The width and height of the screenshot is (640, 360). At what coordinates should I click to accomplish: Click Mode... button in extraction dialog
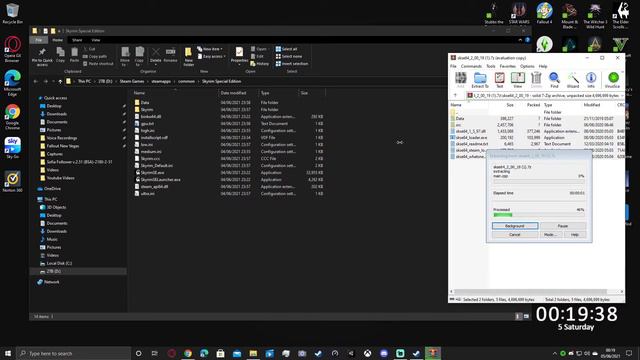[x=550, y=235]
